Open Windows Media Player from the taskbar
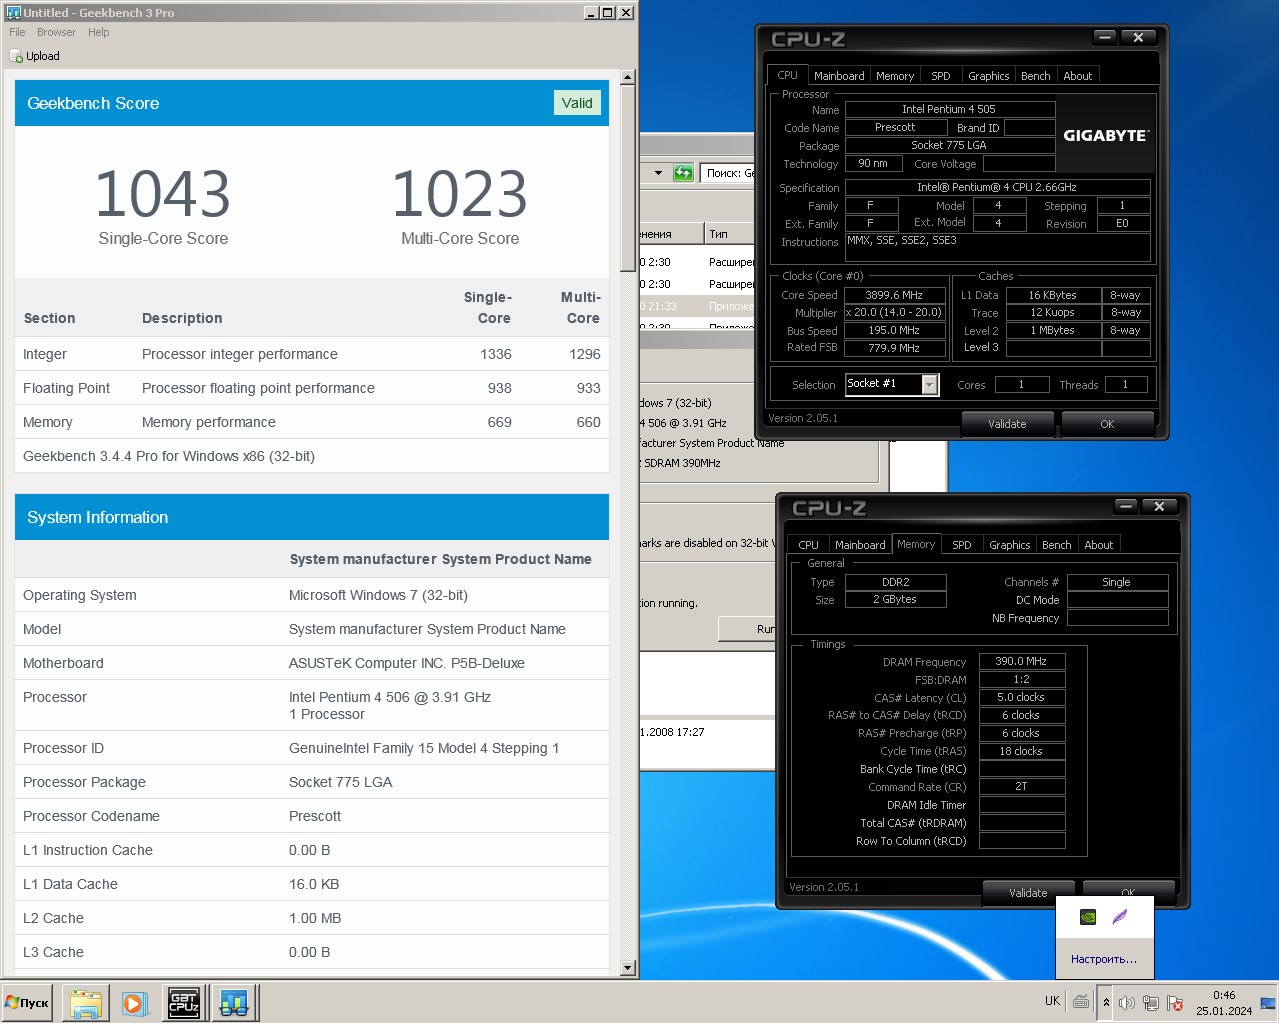The width and height of the screenshot is (1279, 1023). [134, 1002]
